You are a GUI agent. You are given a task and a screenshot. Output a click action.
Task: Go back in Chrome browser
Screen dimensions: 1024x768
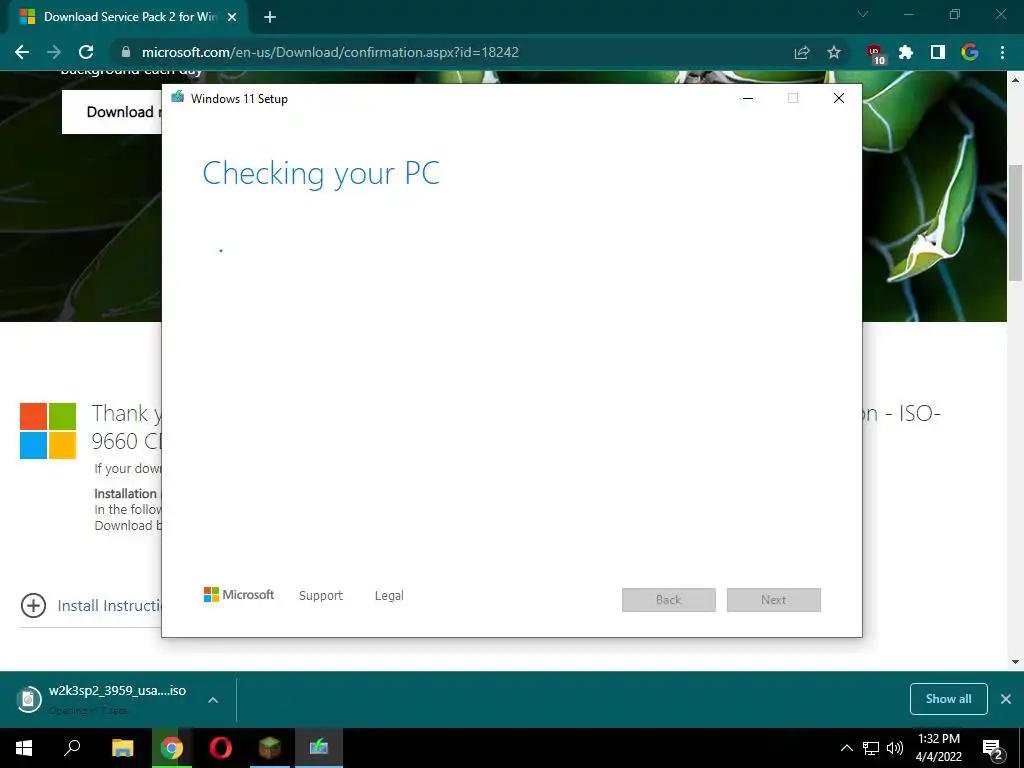22,52
